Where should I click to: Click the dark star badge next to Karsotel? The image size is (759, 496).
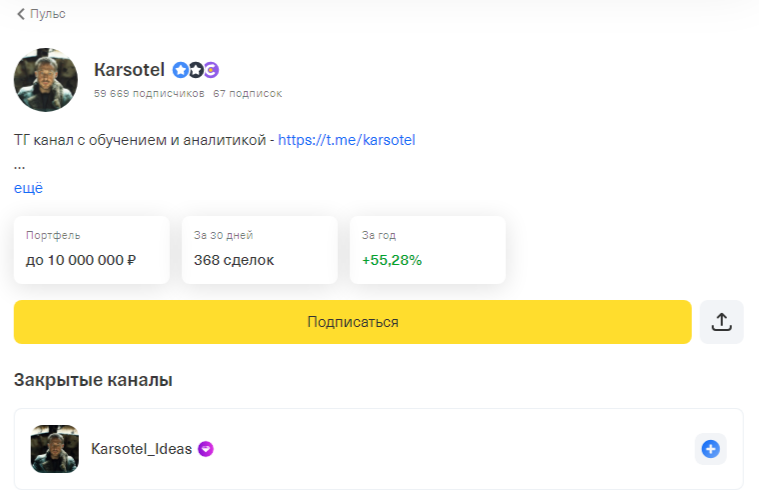[196, 70]
